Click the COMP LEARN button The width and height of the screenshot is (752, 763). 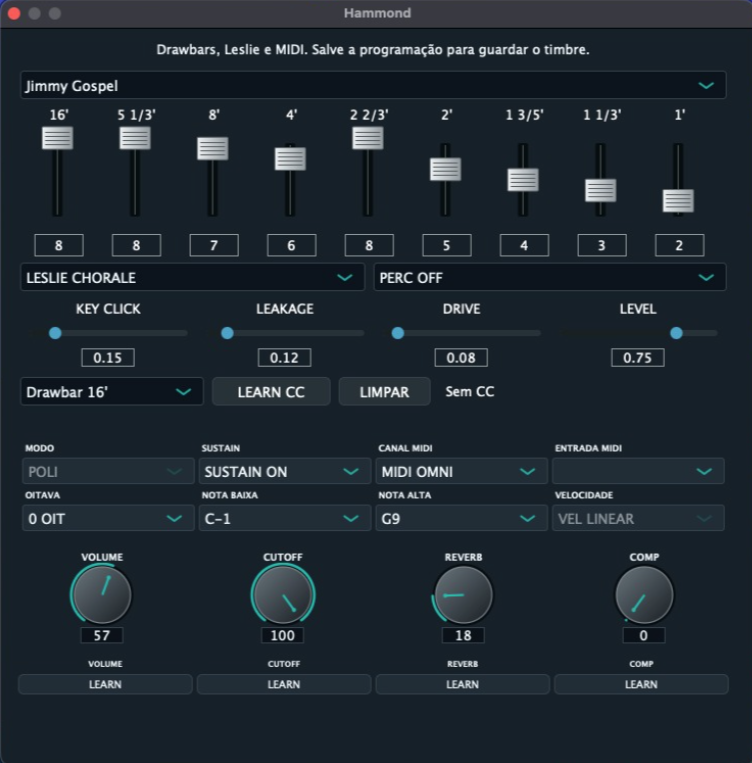pos(641,684)
